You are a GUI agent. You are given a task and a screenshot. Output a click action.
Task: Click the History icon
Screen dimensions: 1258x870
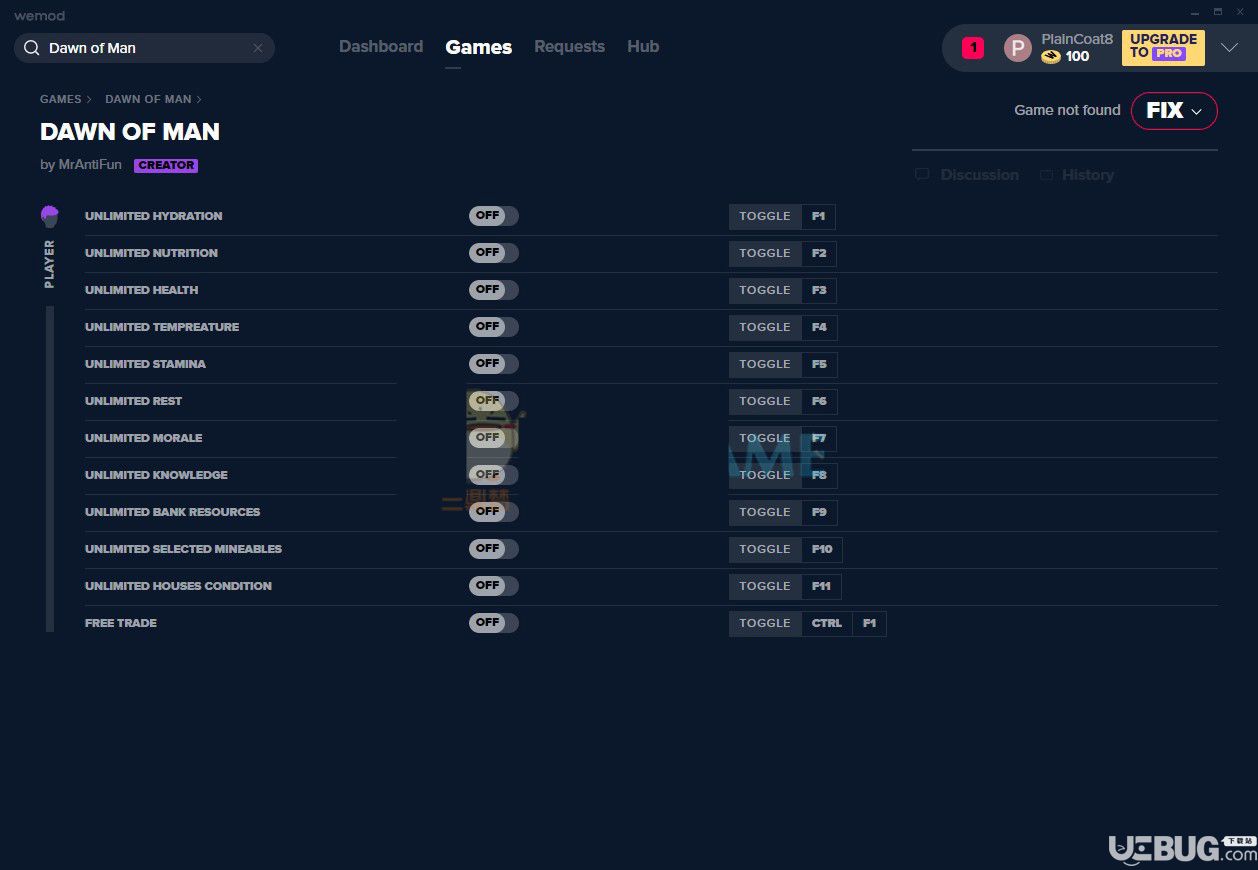[1046, 175]
